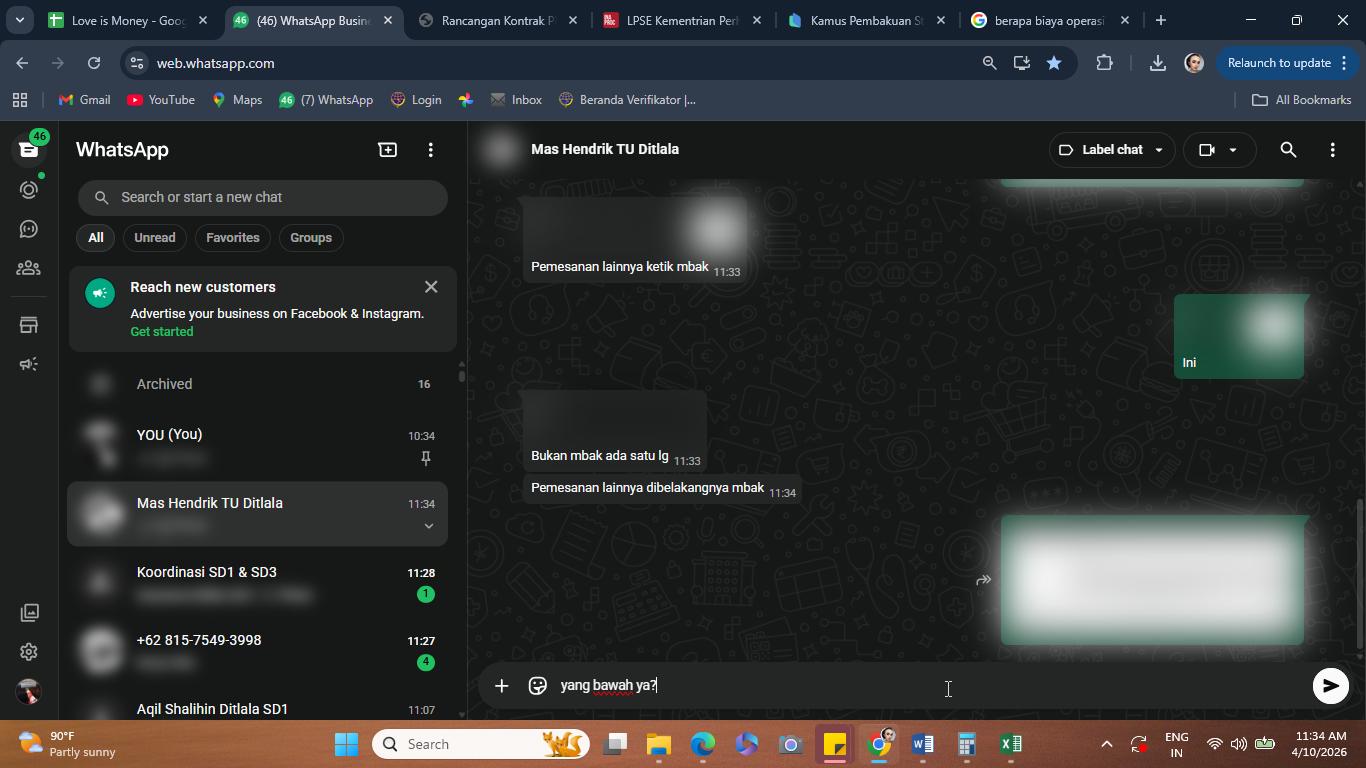Open Microsoft Word from the taskbar
The width and height of the screenshot is (1366, 768).
pyautogui.click(x=923, y=744)
